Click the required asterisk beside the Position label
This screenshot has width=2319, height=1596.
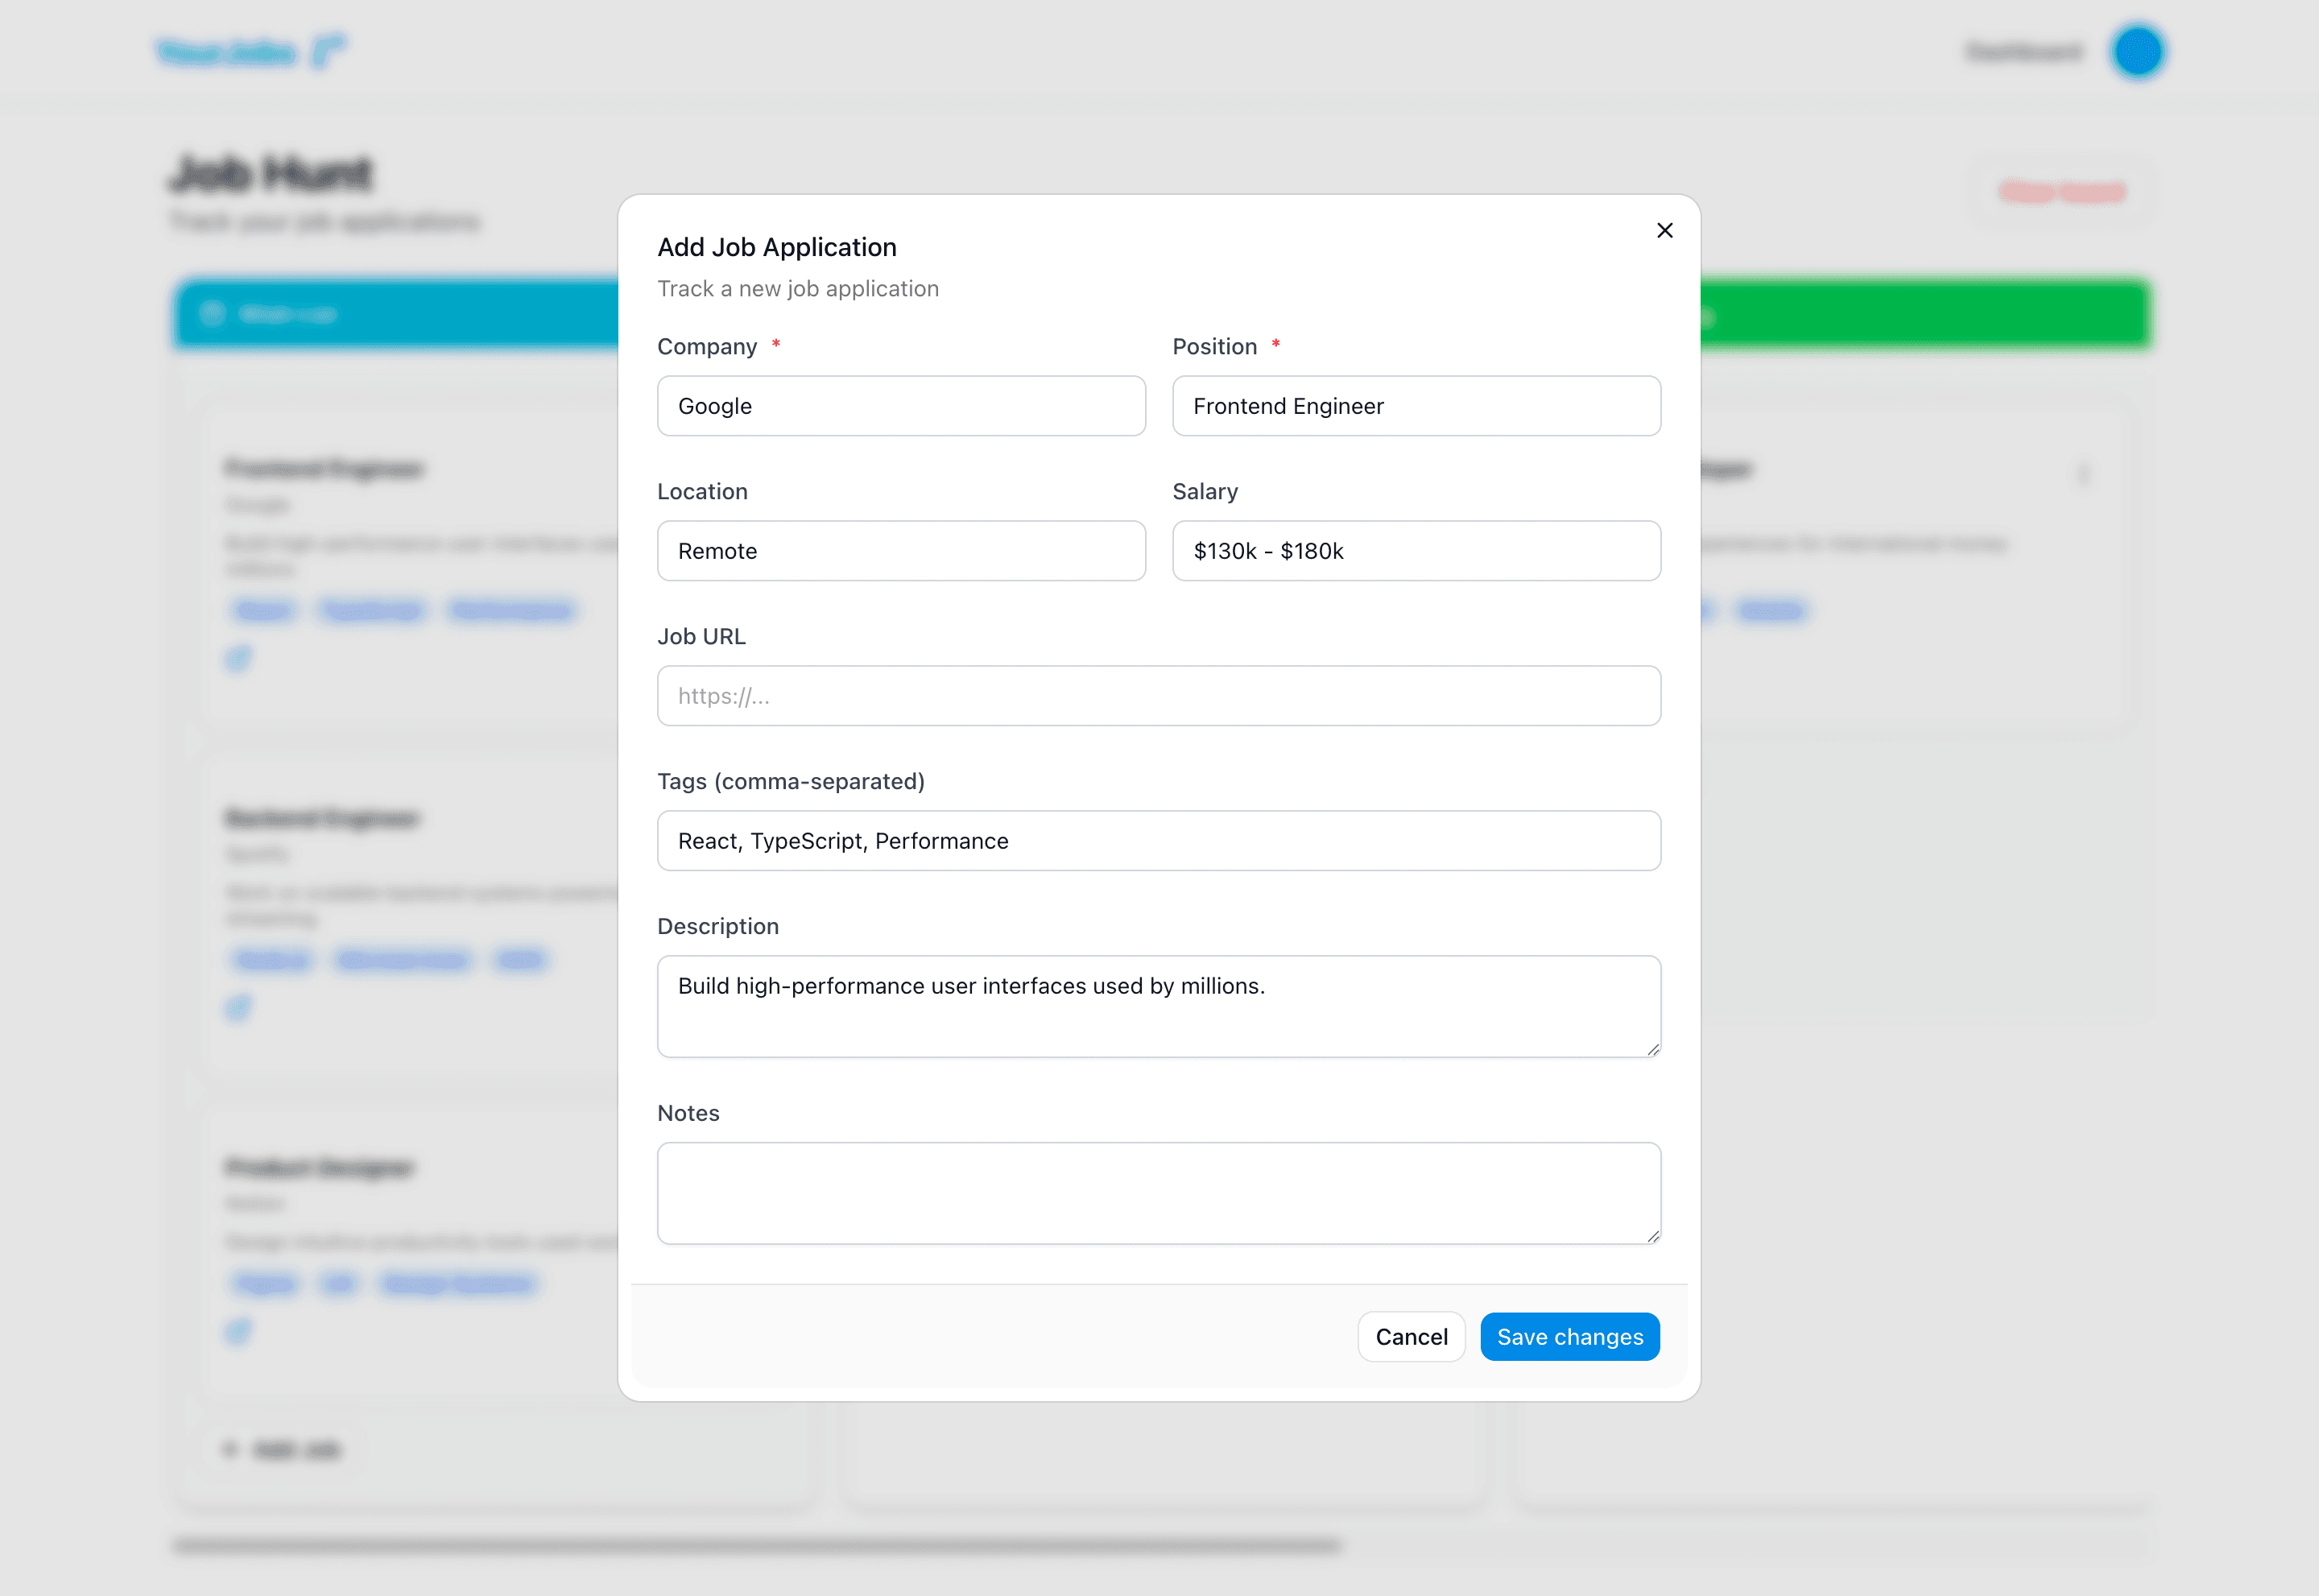[x=1276, y=345]
